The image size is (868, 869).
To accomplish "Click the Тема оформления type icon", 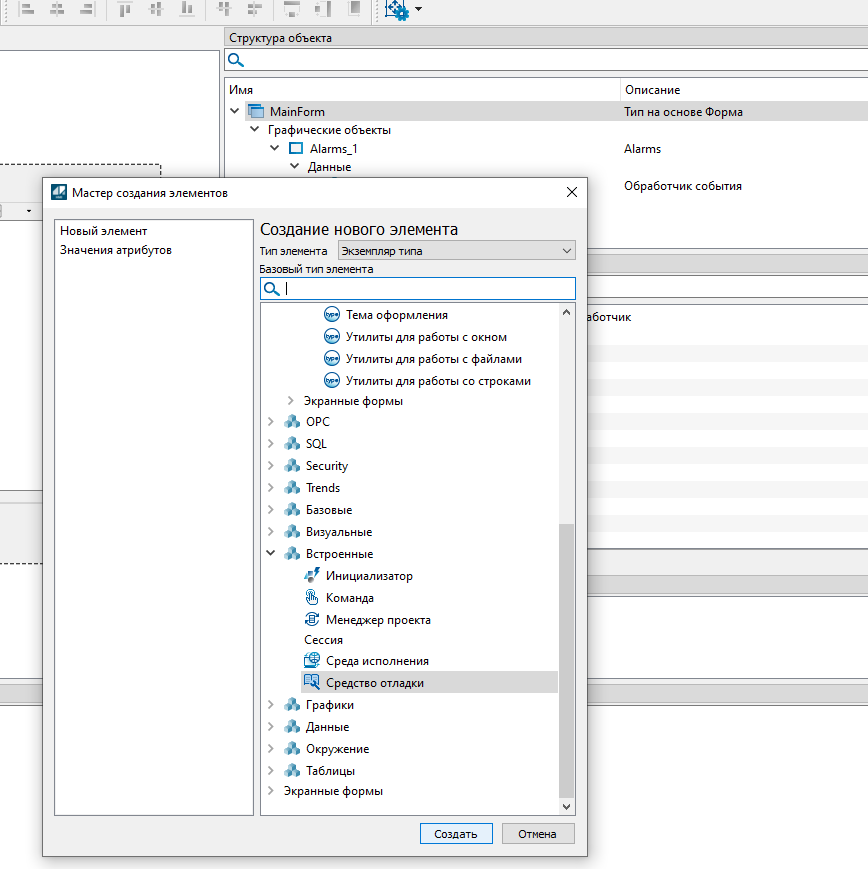I will click(332, 315).
